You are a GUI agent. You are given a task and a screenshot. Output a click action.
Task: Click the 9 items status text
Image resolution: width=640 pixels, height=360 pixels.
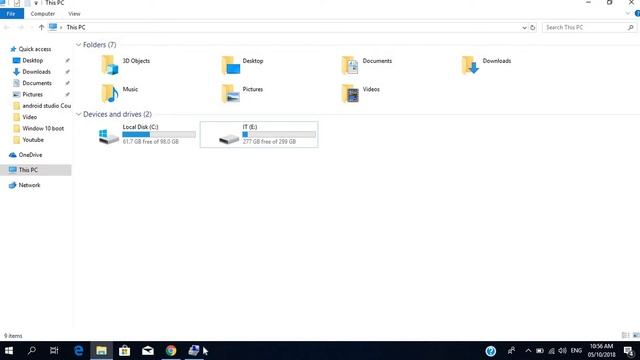(13, 336)
